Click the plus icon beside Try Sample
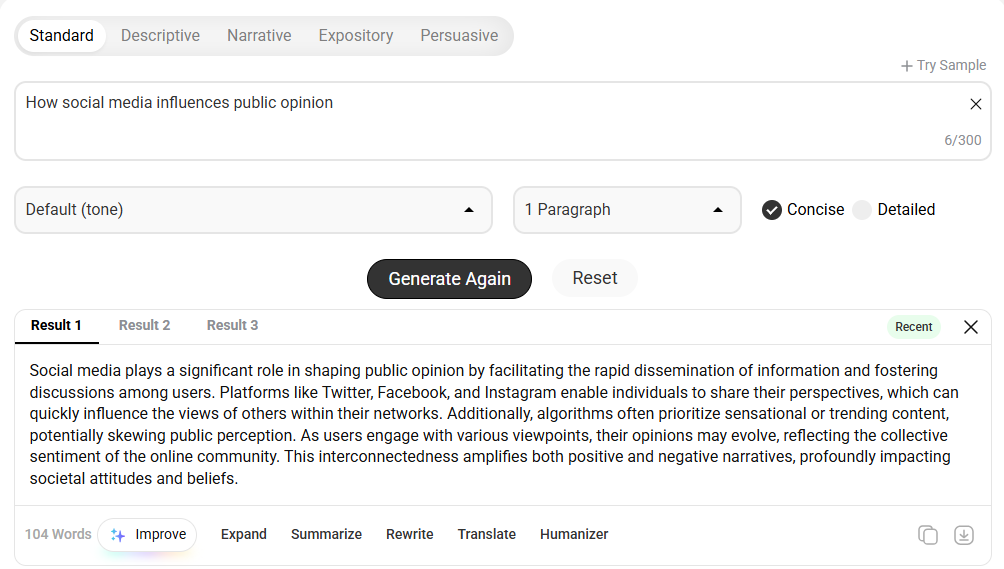This screenshot has height=569, width=1004. (x=906, y=66)
